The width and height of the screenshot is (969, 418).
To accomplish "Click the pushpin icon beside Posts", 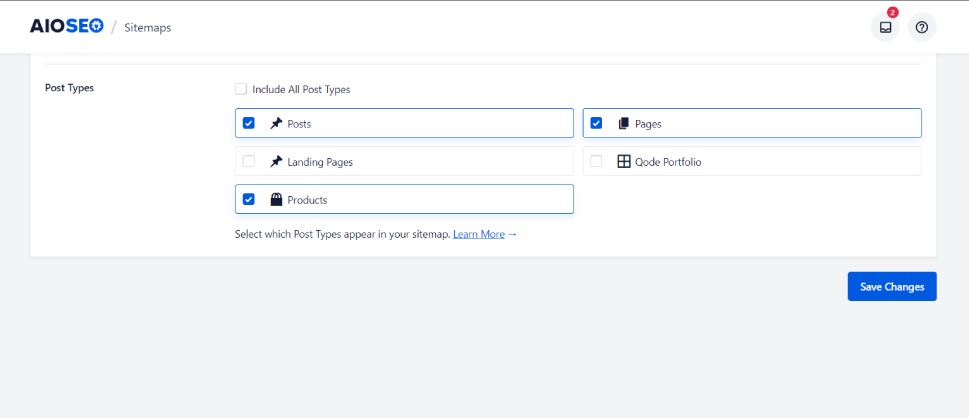I will 276,124.
